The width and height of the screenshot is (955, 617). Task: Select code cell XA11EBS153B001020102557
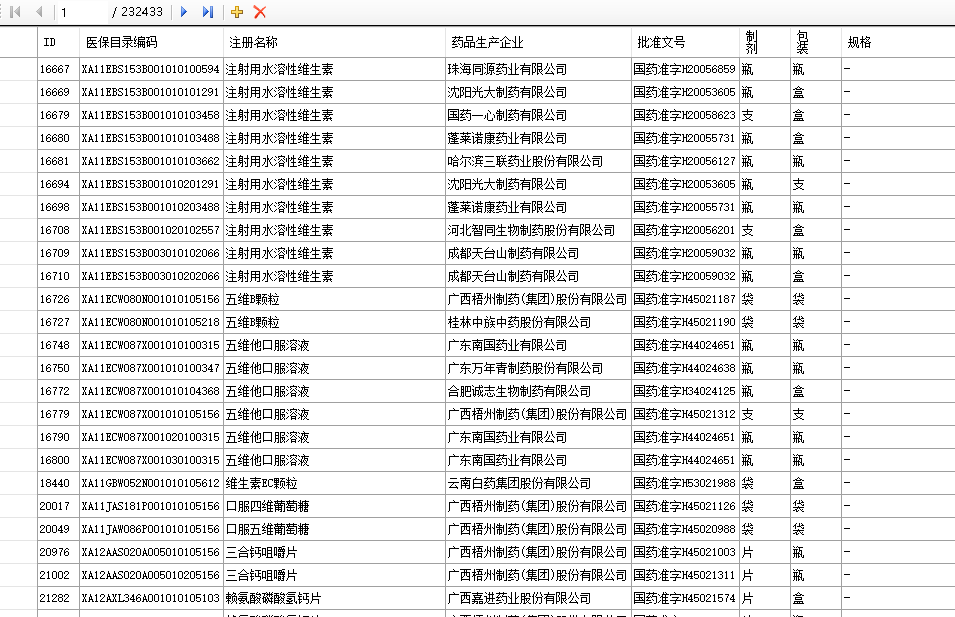[x=151, y=231]
